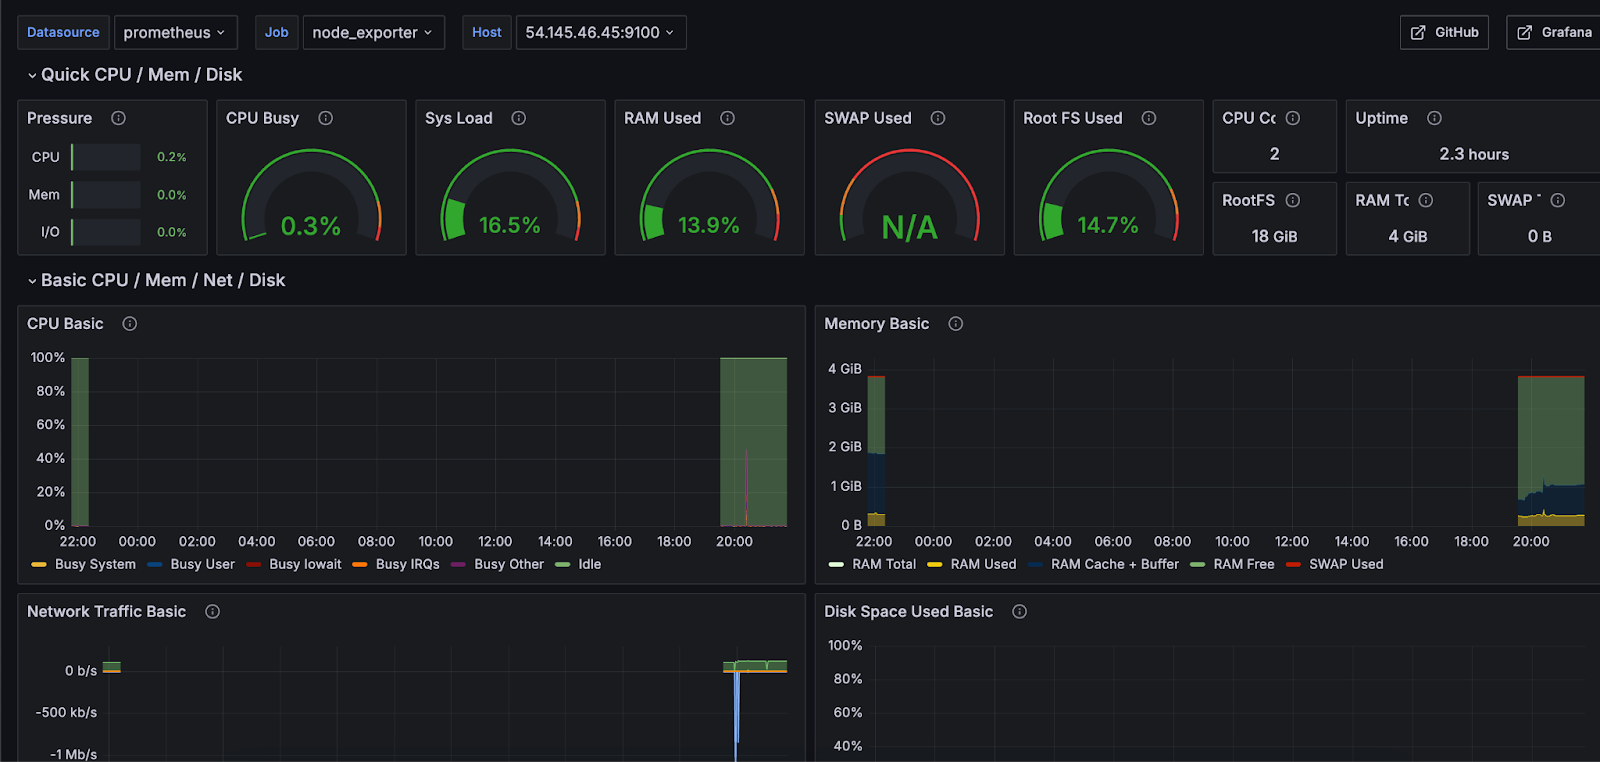
Task: Click the CPU Basic info icon
Action: pyautogui.click(x=129, y=324)
